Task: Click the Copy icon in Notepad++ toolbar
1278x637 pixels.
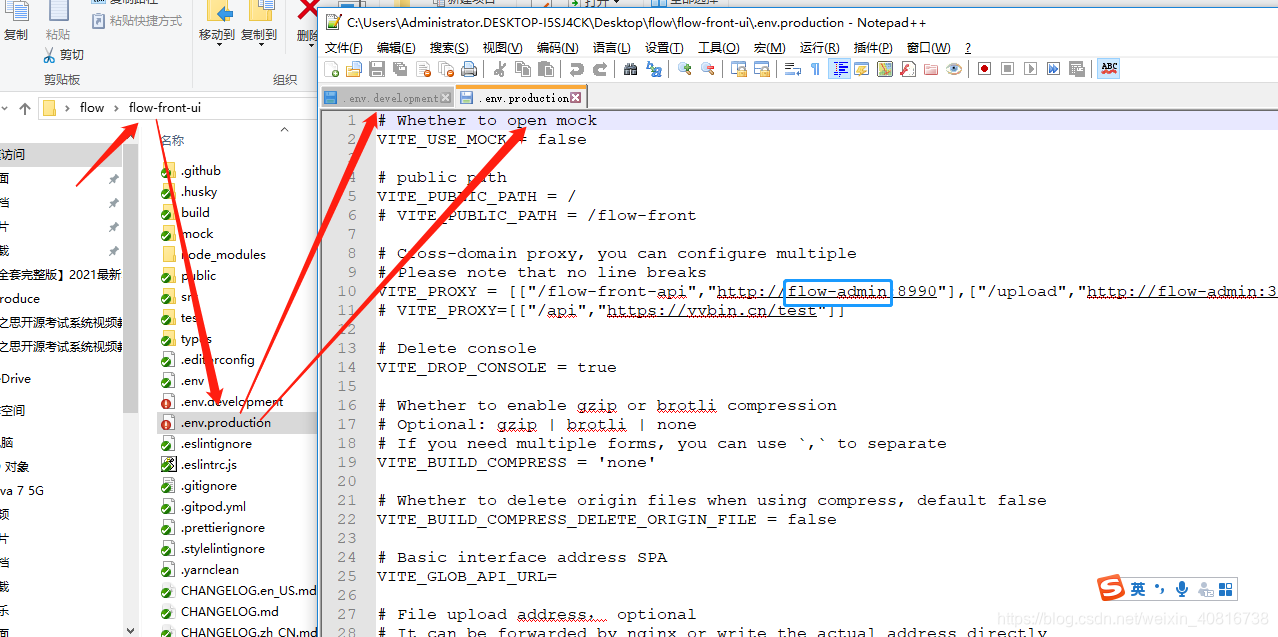Action: [522, 69]
